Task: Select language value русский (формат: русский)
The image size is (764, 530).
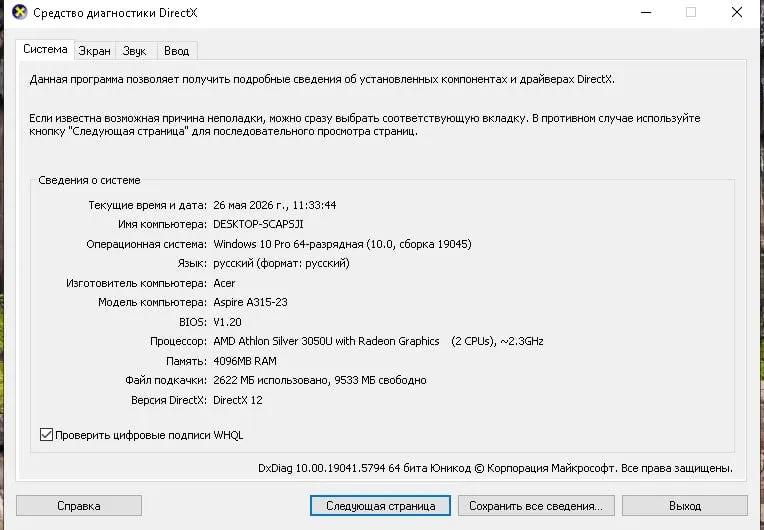Action: [x=281, y=264]
